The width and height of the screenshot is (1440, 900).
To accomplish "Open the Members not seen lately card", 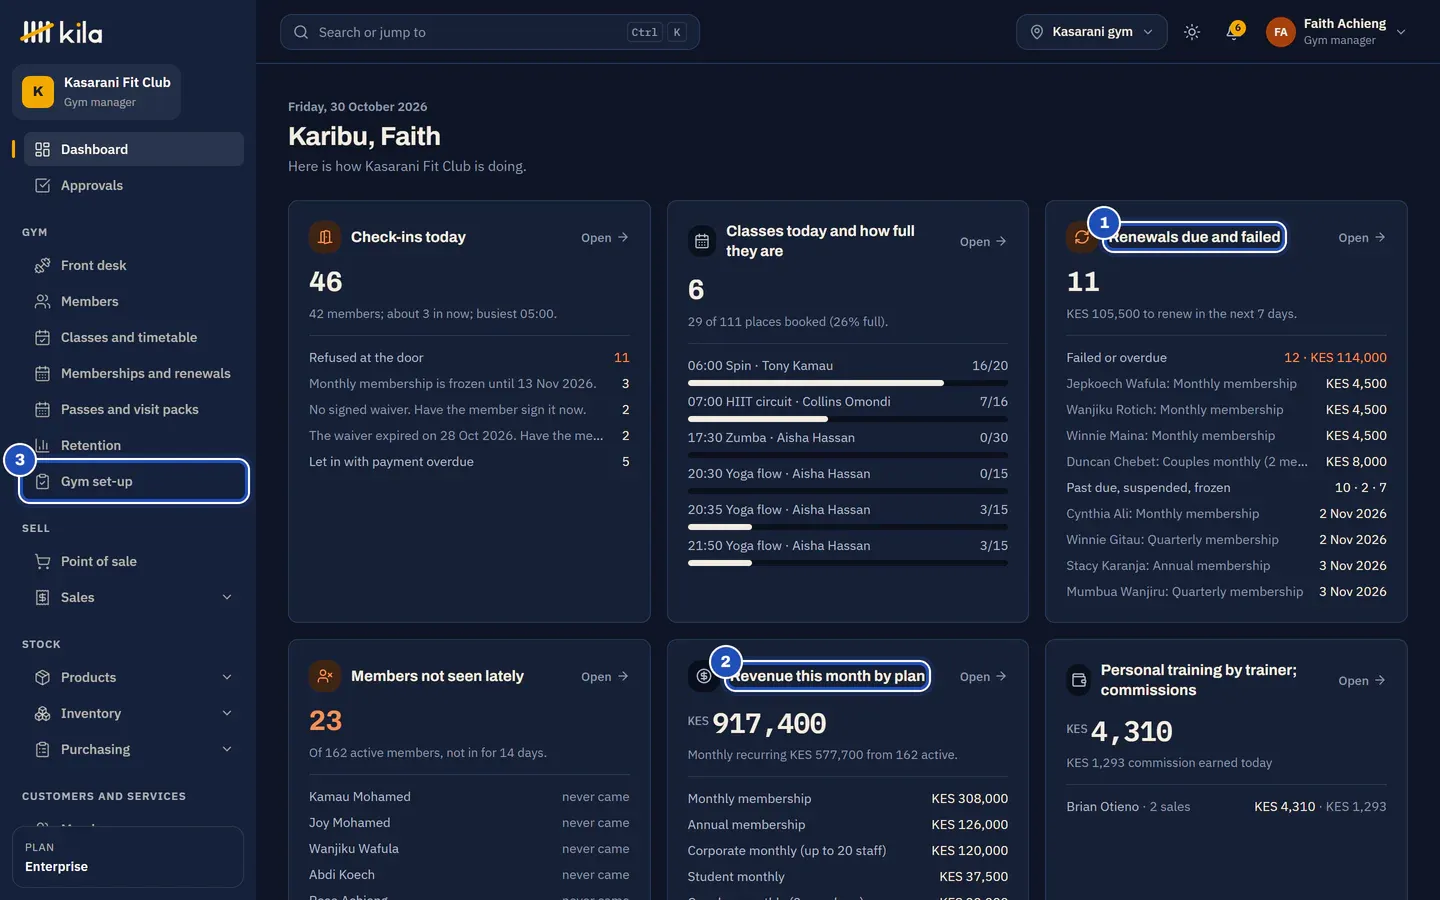I will point(605,676).
